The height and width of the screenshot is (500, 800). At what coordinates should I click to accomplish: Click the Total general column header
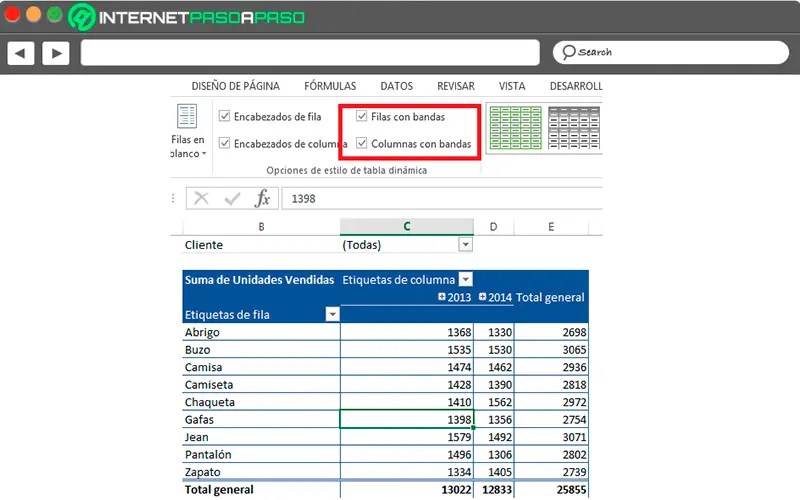click(550, 297)
